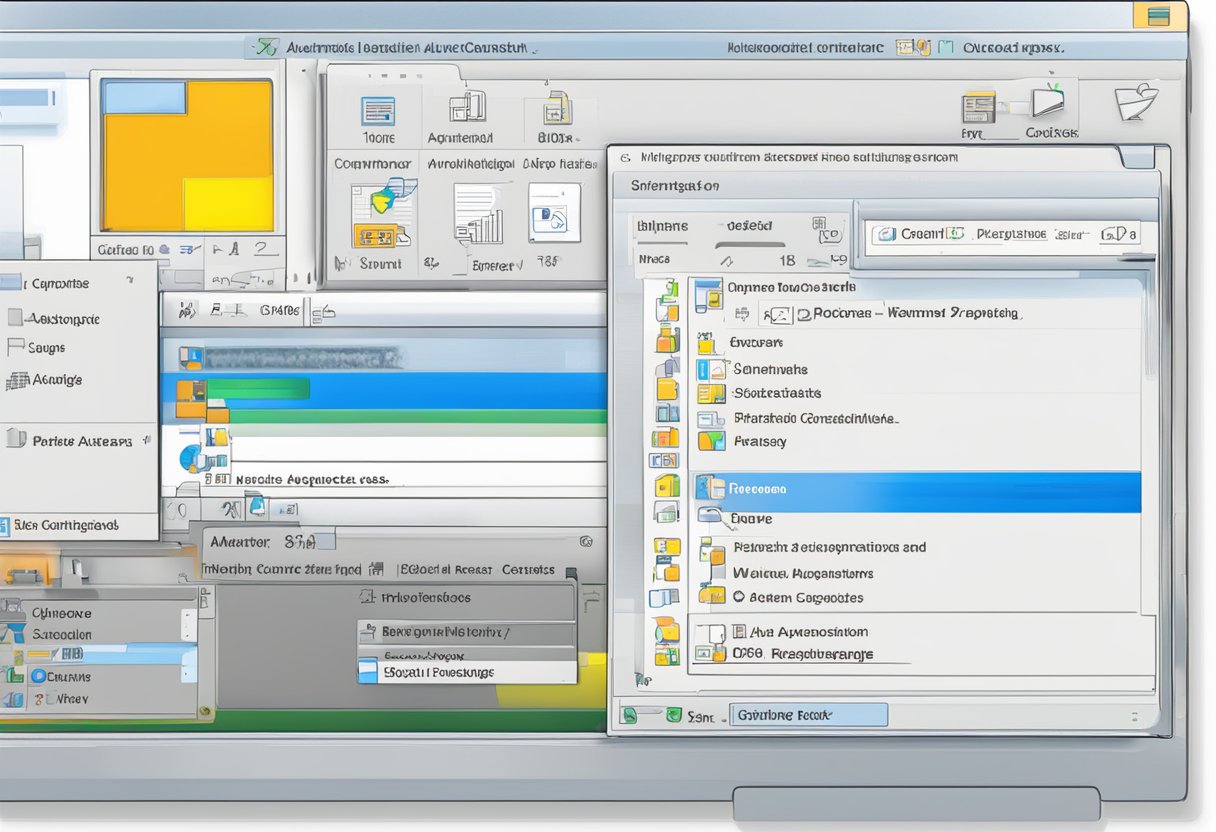Open the stamped page icon under 'Ondeo hashes'

tap(554, 212)
